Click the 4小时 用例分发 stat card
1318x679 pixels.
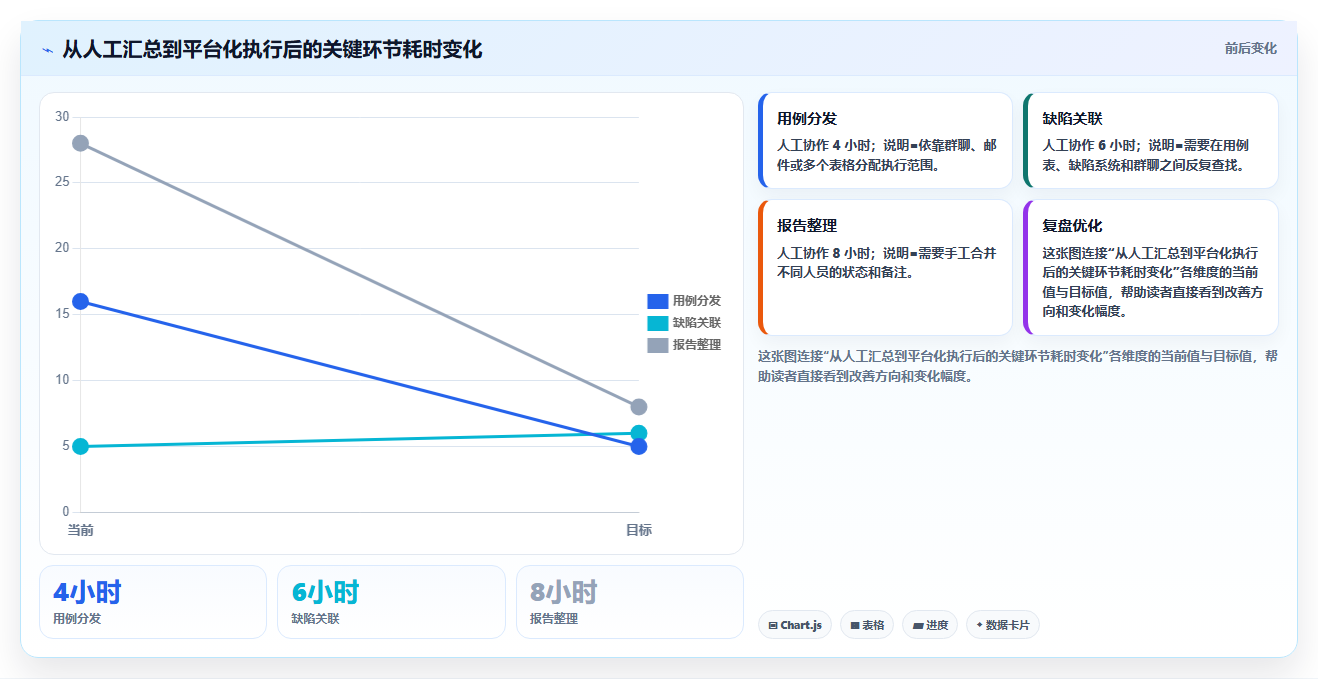(153, 601)
